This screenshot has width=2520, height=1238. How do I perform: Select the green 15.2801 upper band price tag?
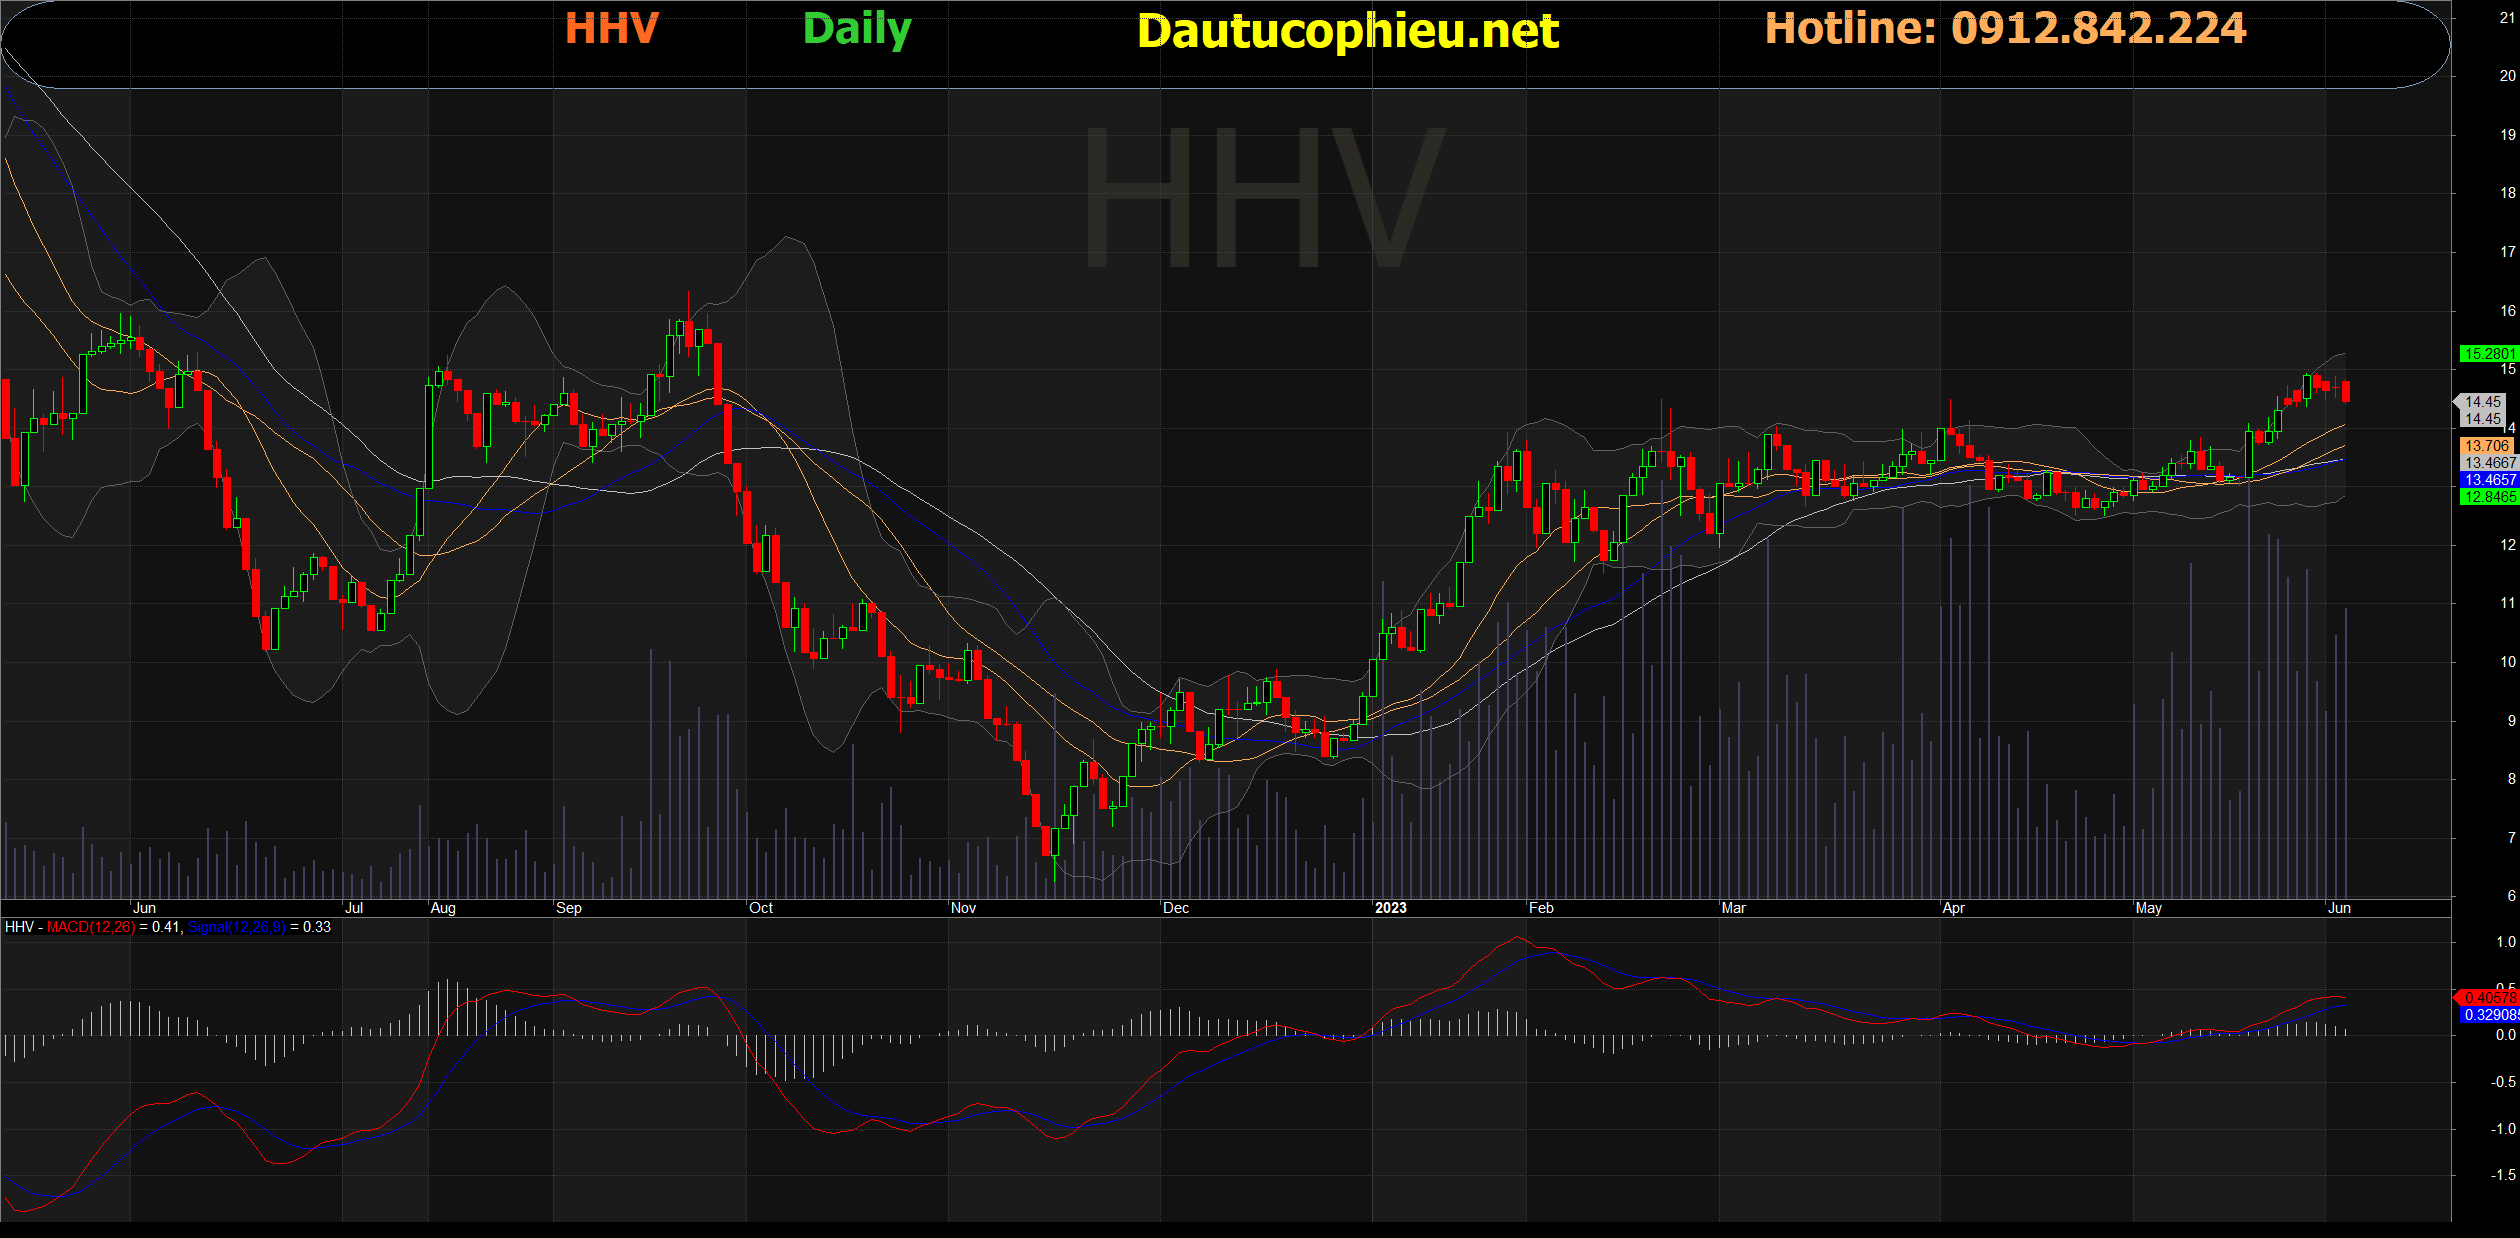pos(2488,354)
